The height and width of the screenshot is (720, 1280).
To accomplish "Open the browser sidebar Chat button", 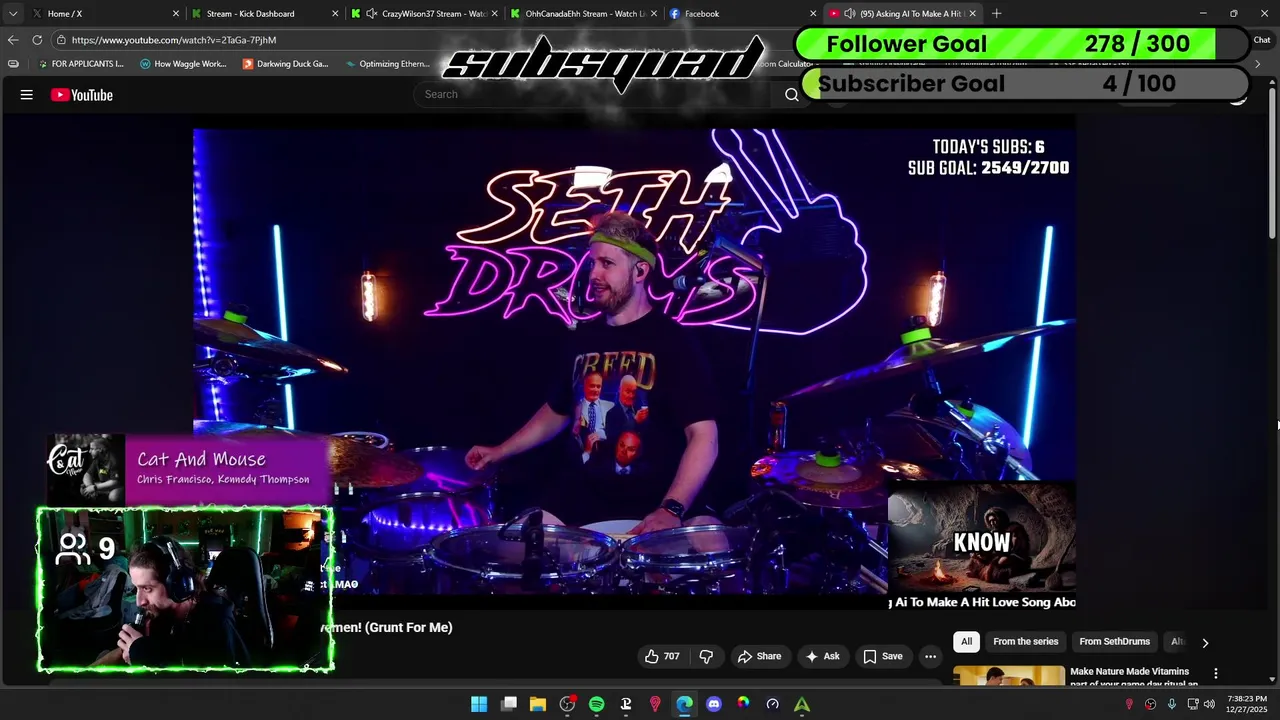I will [x=1262, y=40].
